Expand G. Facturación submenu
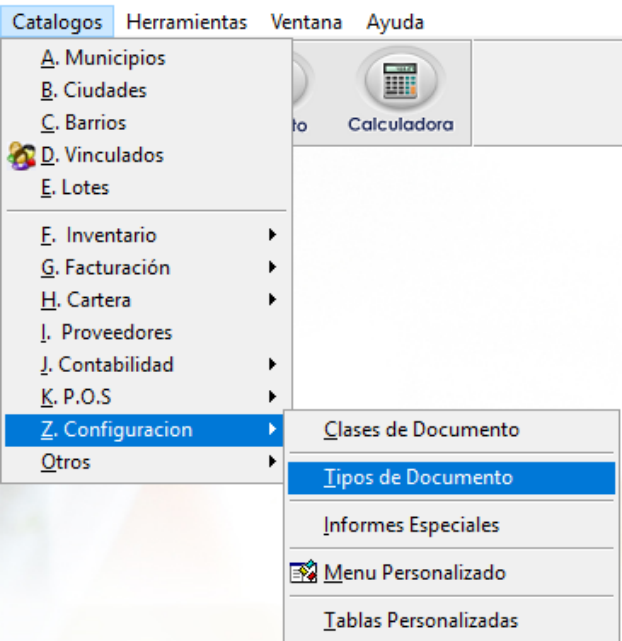Screen dimensions: 622x641 point(145,267)
